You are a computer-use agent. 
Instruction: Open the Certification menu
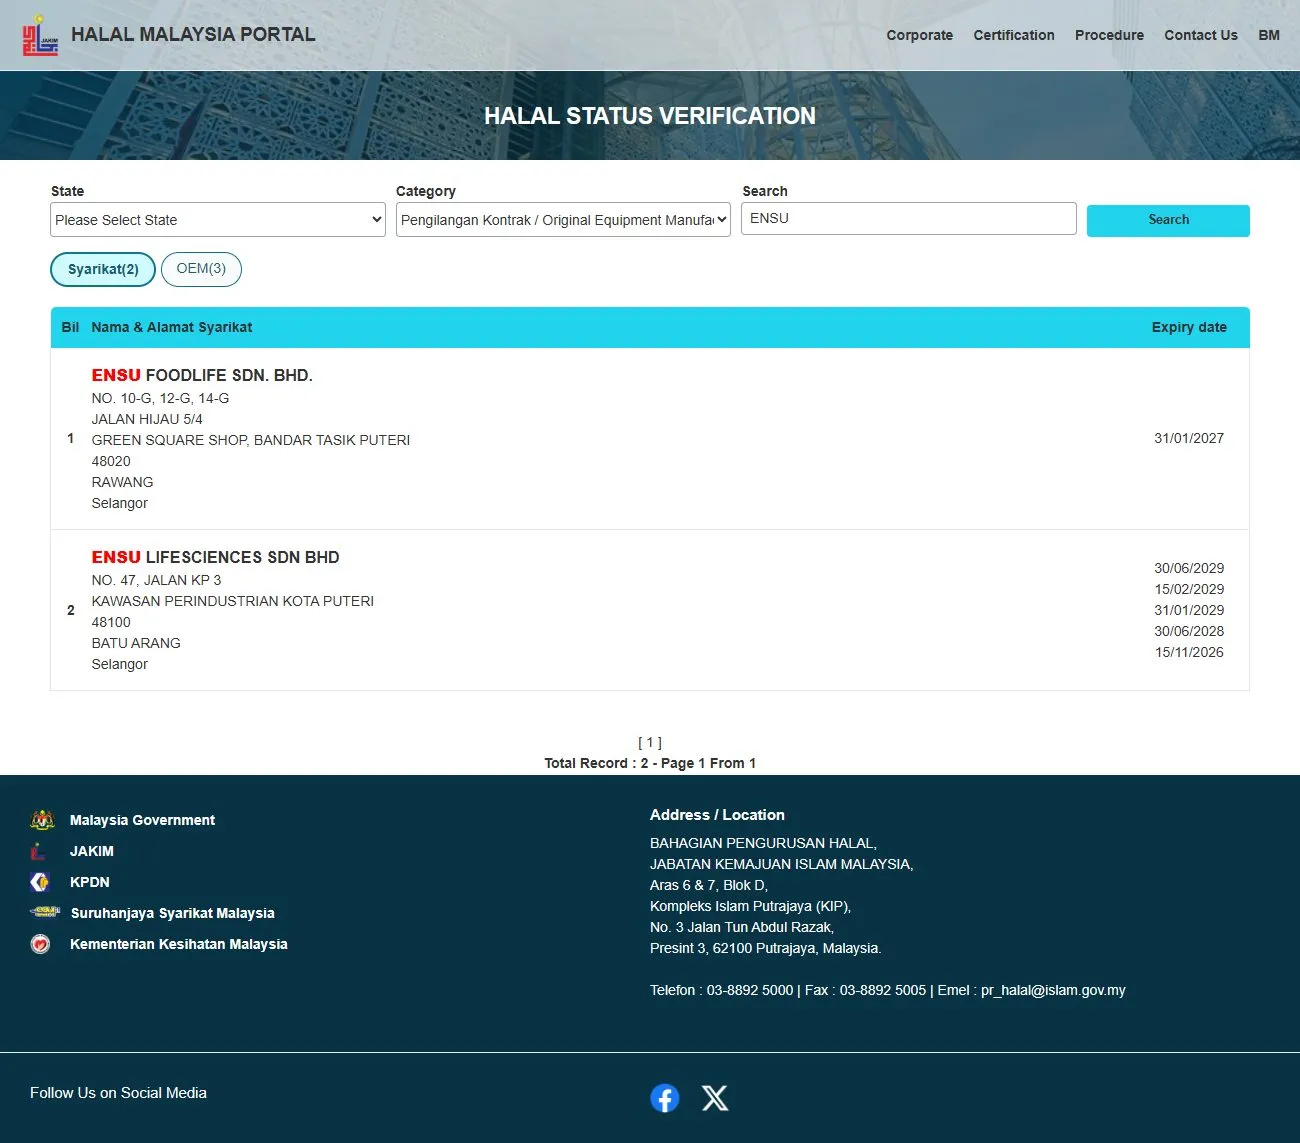pos(1014,35)
